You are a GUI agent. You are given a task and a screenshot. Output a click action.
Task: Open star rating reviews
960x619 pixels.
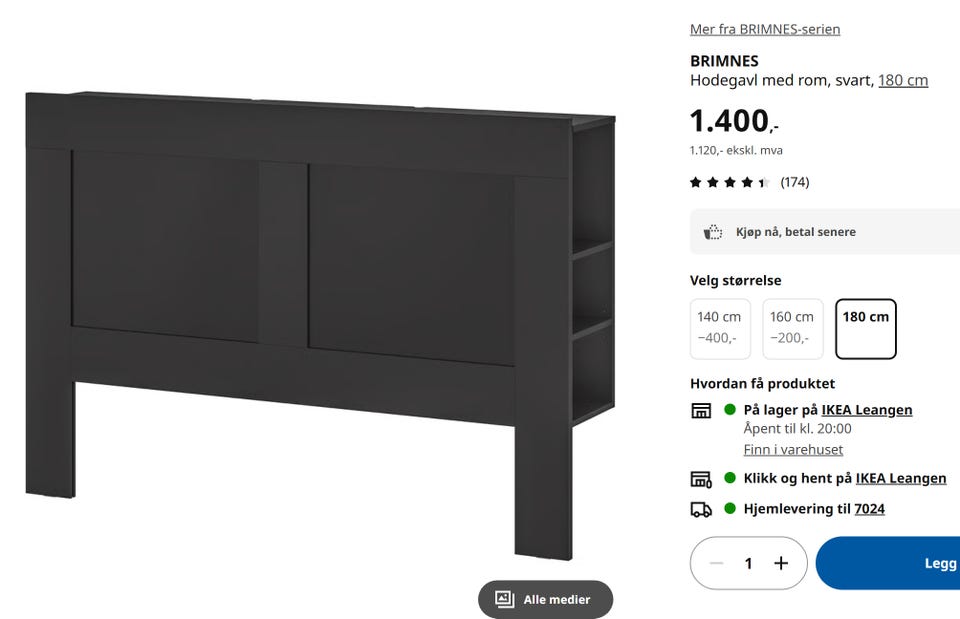click(x=749, y=182)
